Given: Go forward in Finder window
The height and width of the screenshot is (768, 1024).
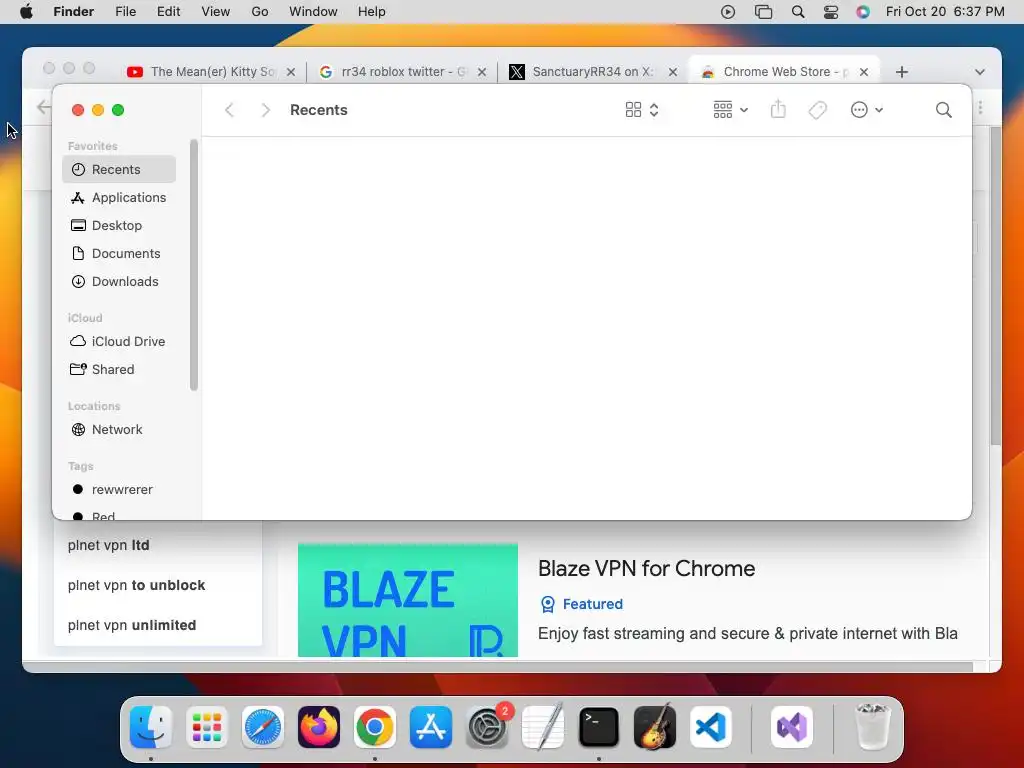Looking at the screenshot, I should point(265,110).
